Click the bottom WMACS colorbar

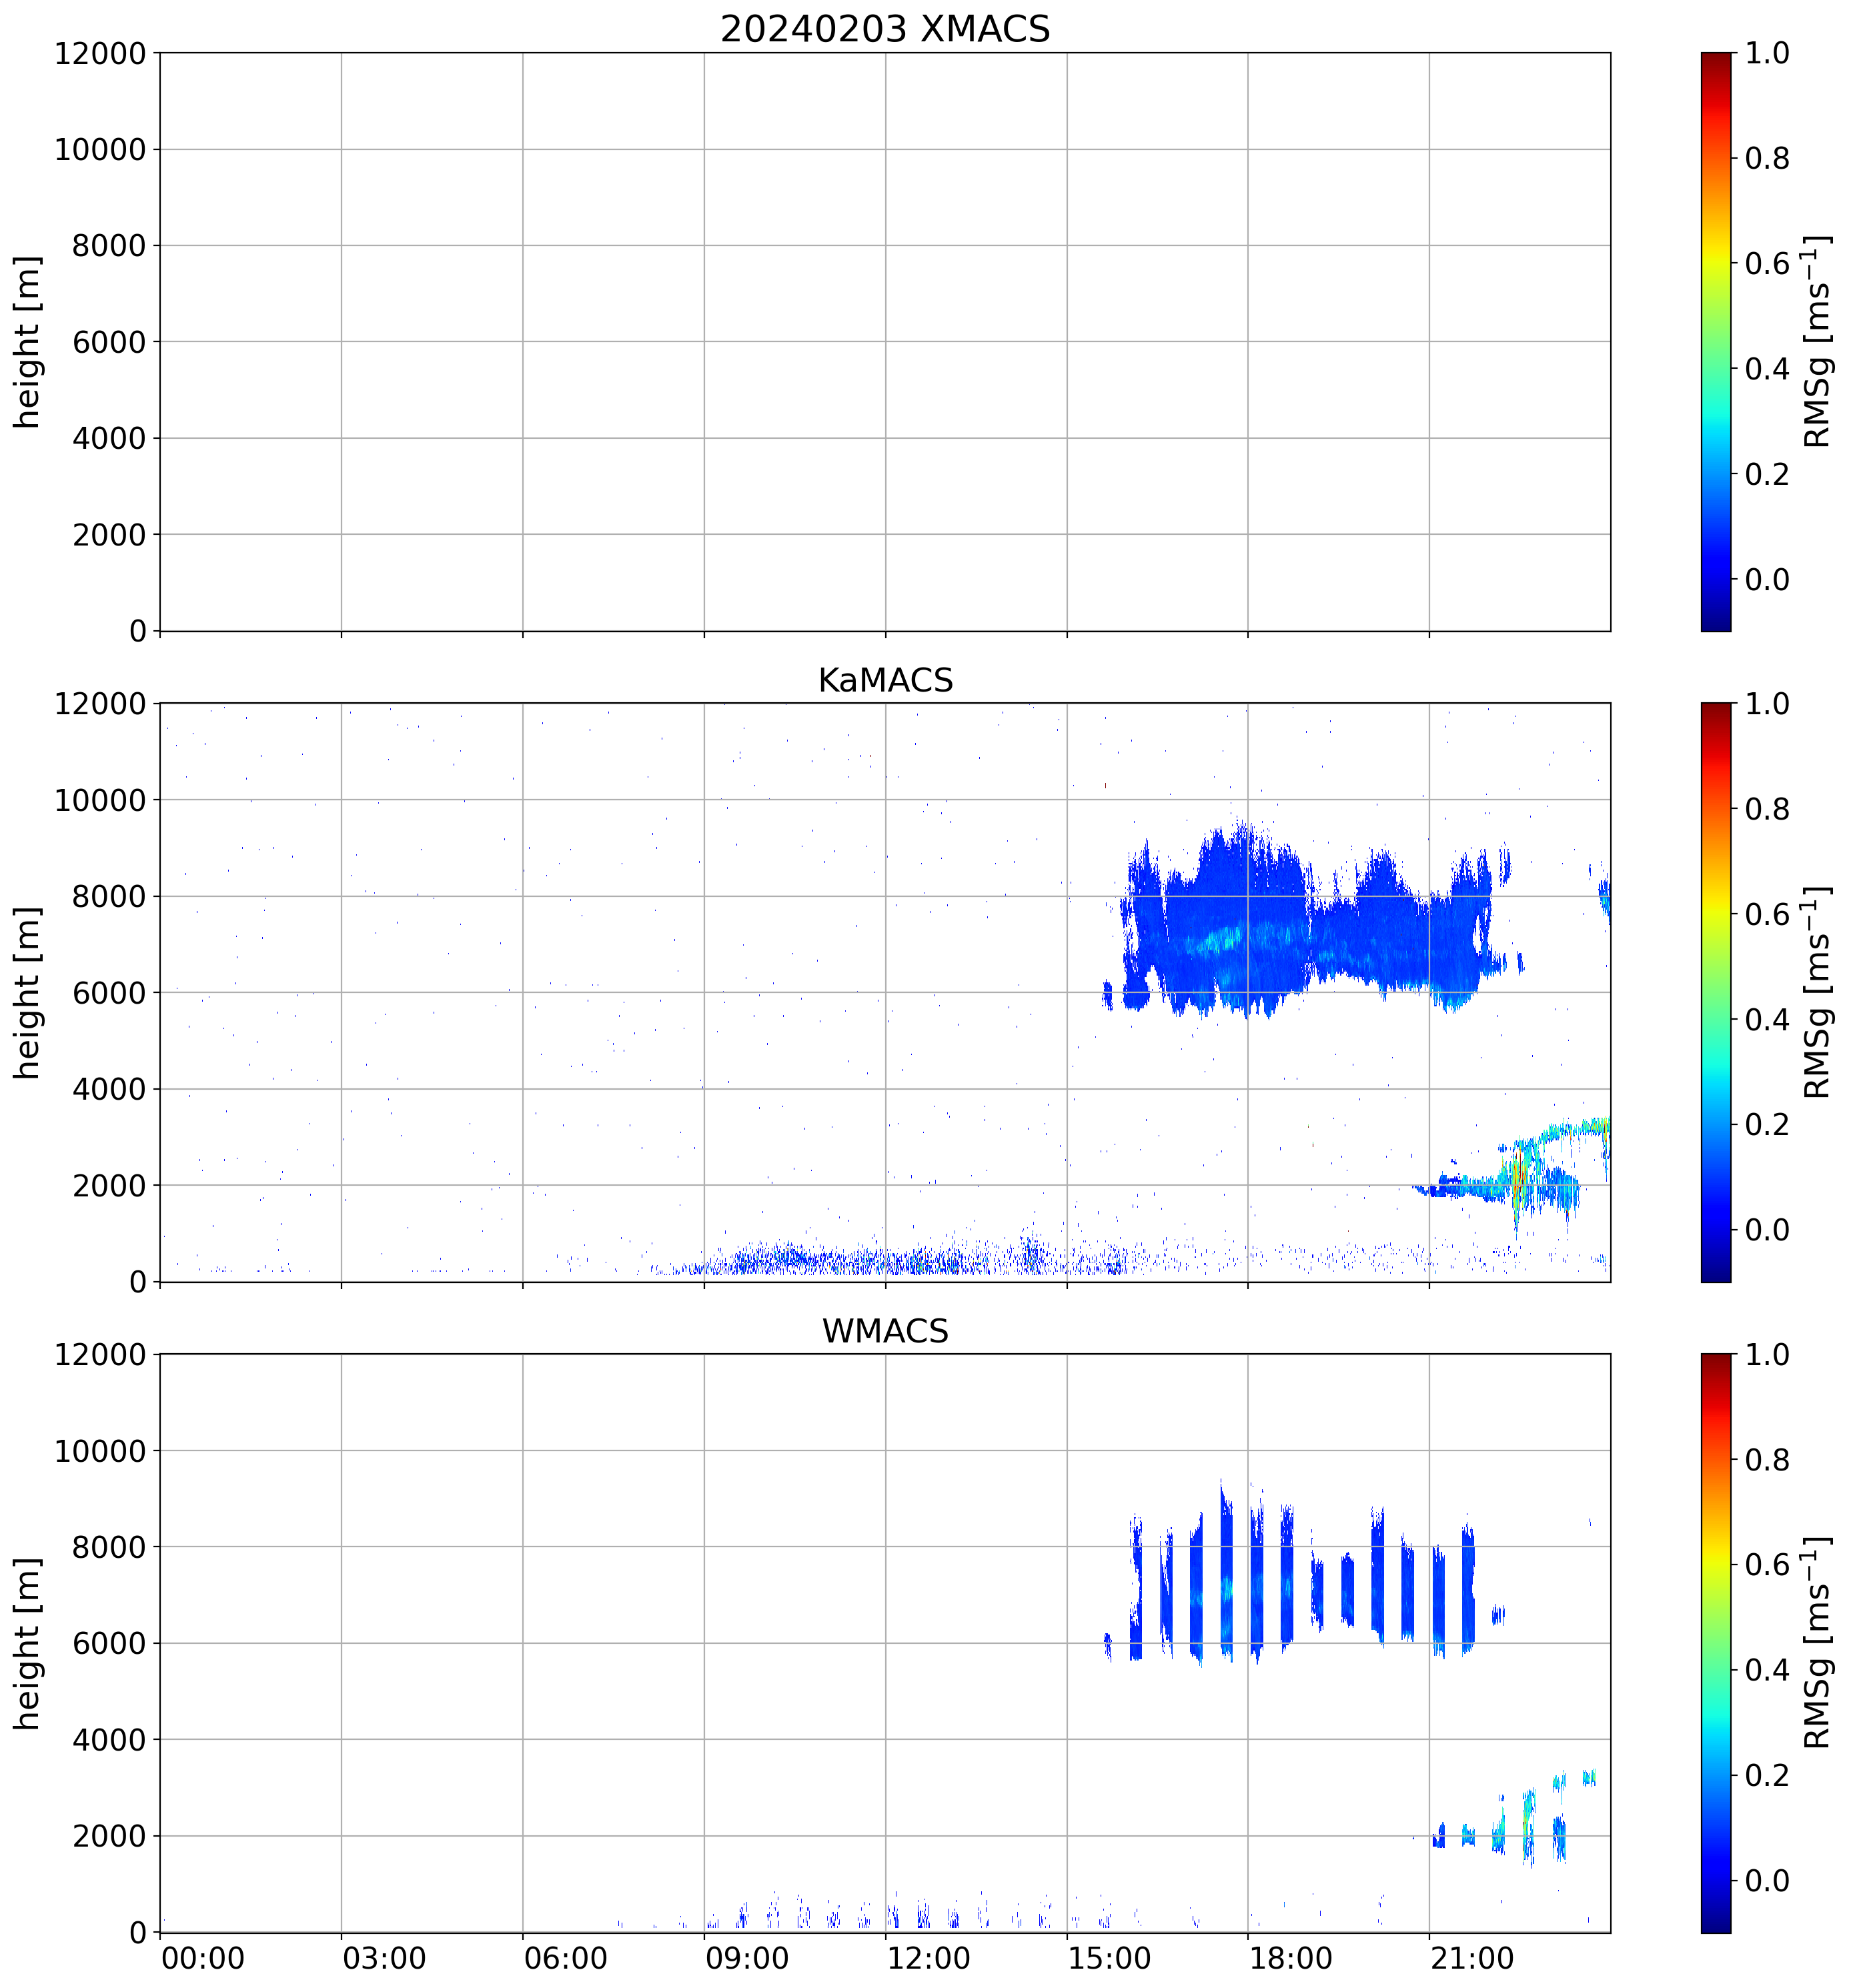(x=1715, y=1643)
